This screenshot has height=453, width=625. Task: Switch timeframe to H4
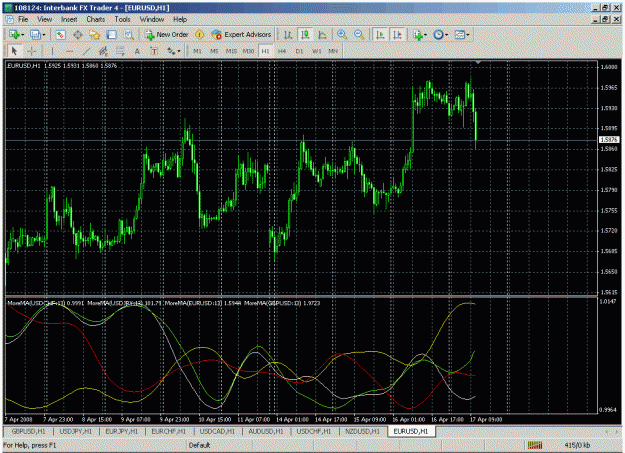point(282,51)
